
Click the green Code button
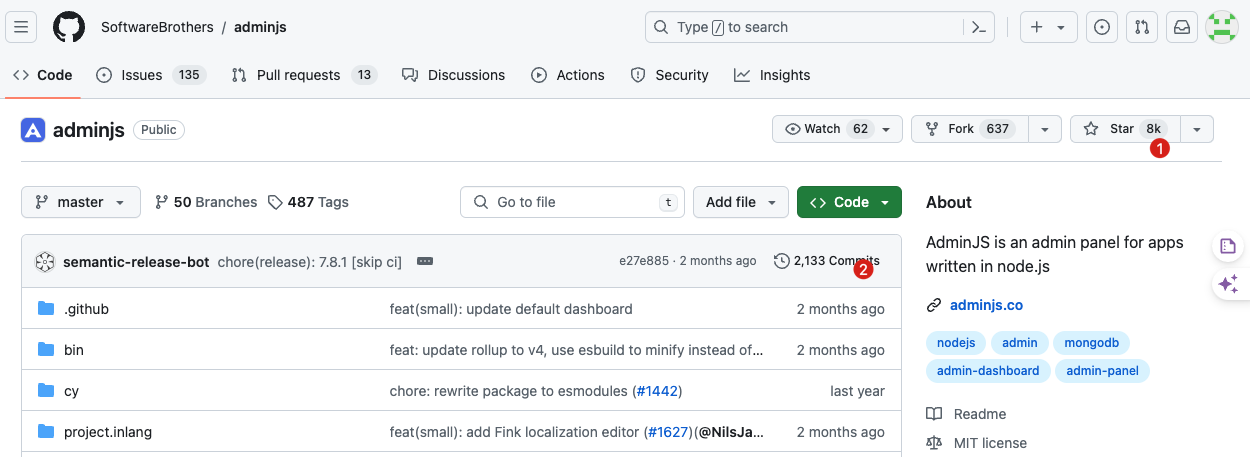coord(849,202)
